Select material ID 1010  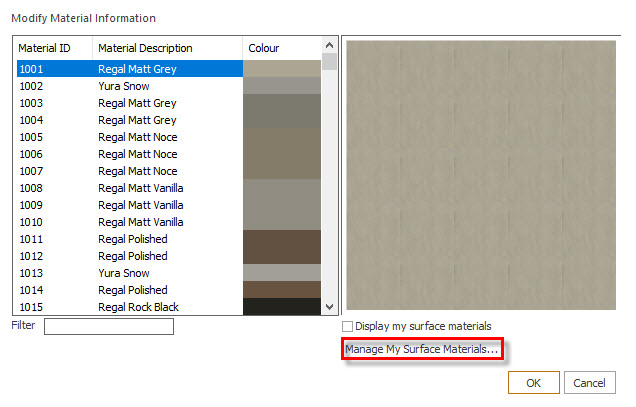[31, 222]
